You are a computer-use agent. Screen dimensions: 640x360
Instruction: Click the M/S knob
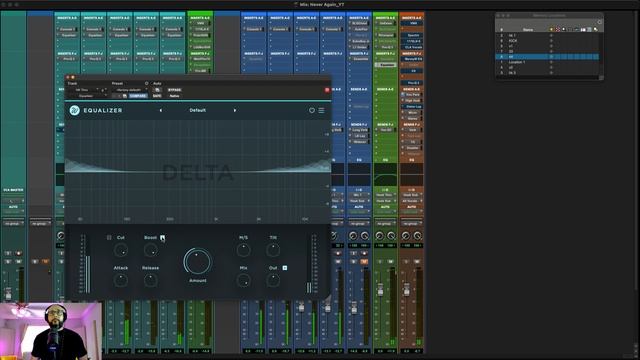click(244, 250)
